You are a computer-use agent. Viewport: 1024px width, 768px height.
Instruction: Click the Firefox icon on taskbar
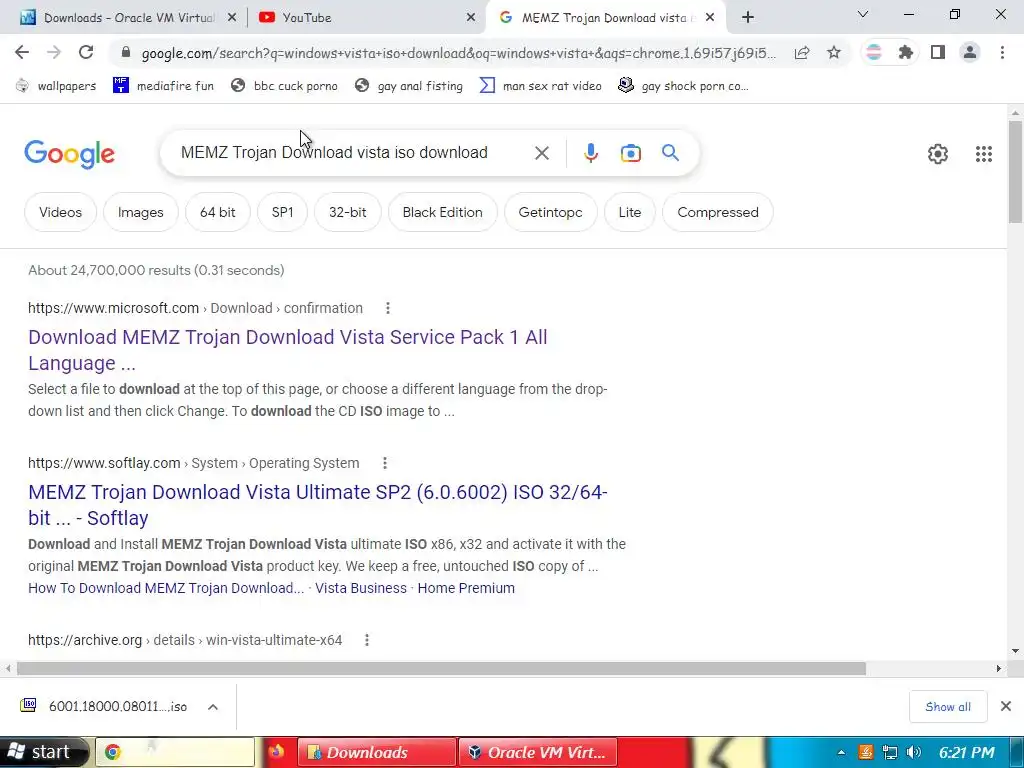pyautogui.click(x=276, y=752)
